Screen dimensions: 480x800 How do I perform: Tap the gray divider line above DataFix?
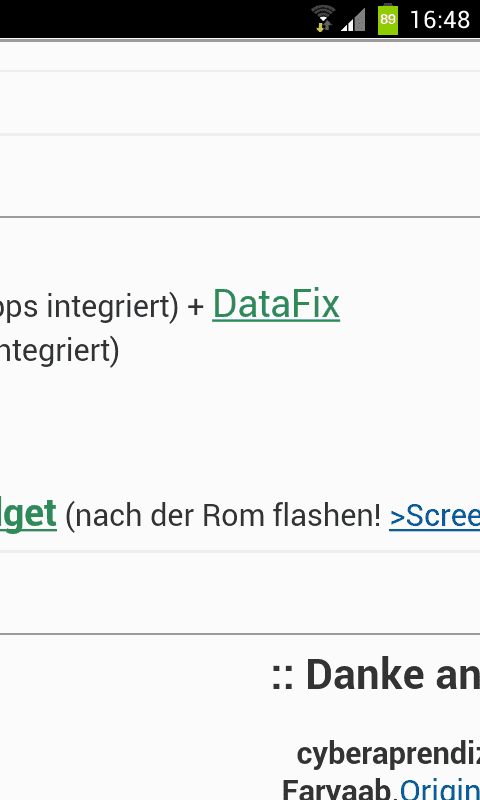pos(240,217)
